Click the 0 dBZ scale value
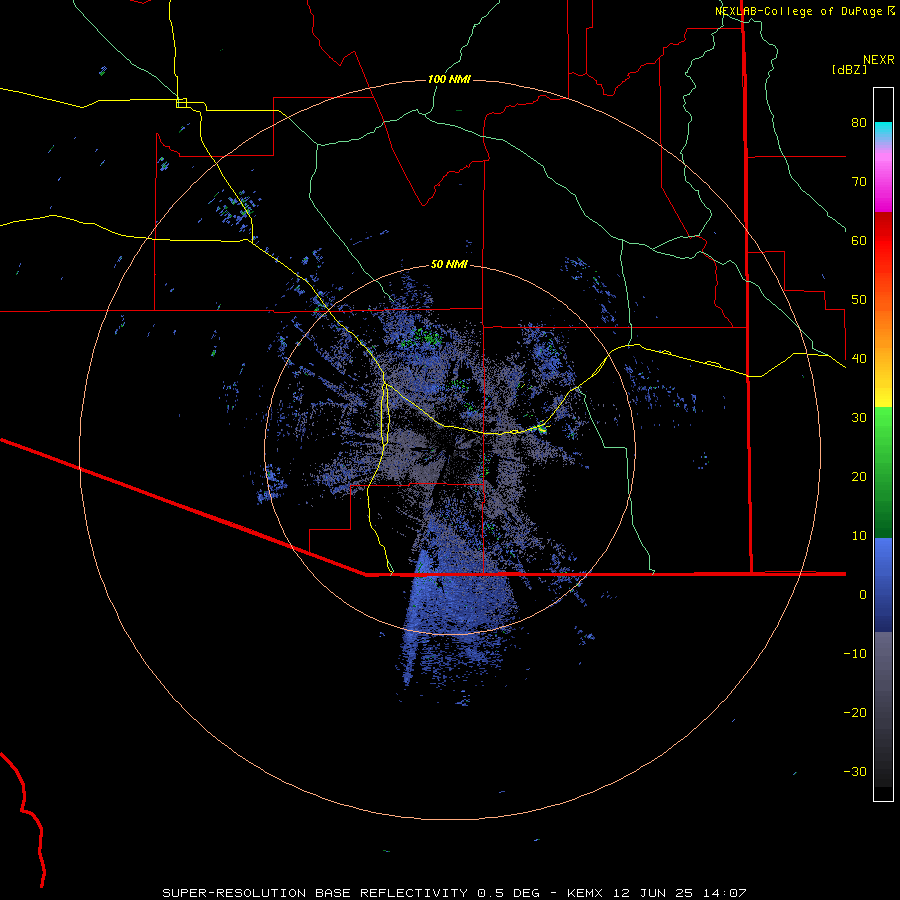The image size is (900, 900). point(863,595)
